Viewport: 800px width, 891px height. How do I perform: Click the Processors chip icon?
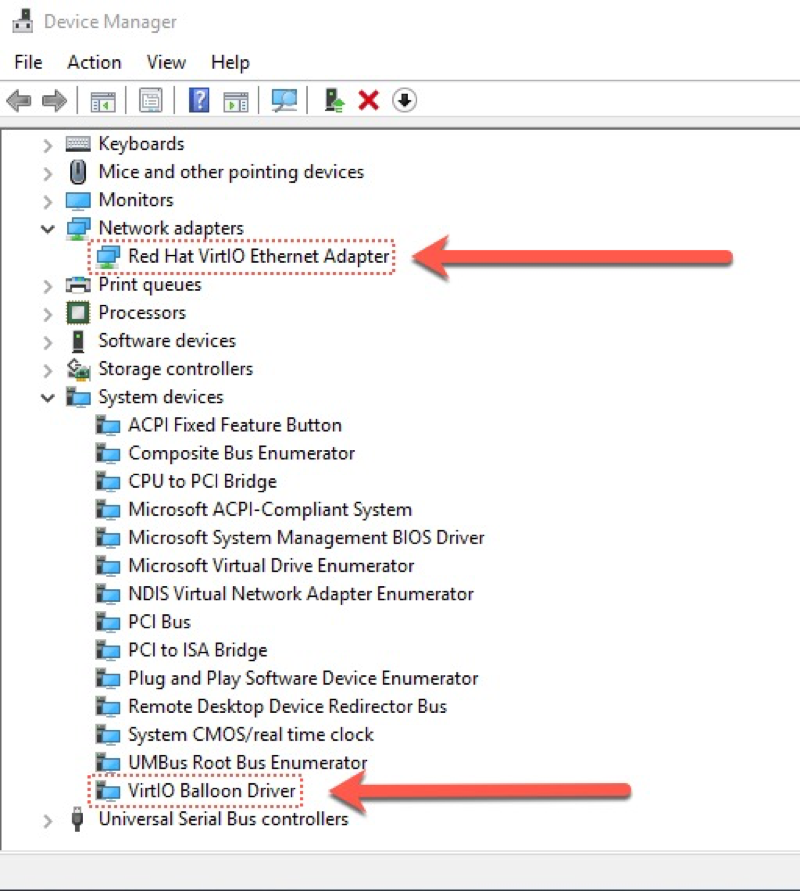(78, 313)
